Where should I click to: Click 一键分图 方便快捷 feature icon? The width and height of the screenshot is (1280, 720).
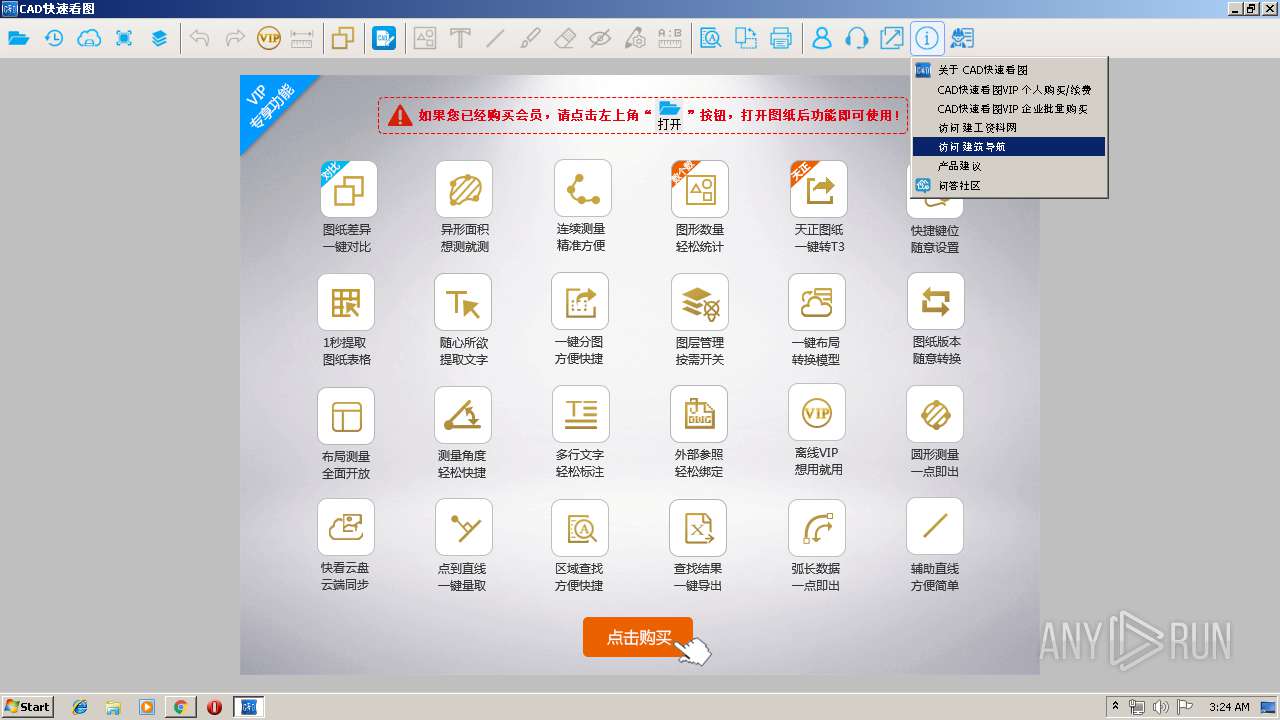point(580,301)
